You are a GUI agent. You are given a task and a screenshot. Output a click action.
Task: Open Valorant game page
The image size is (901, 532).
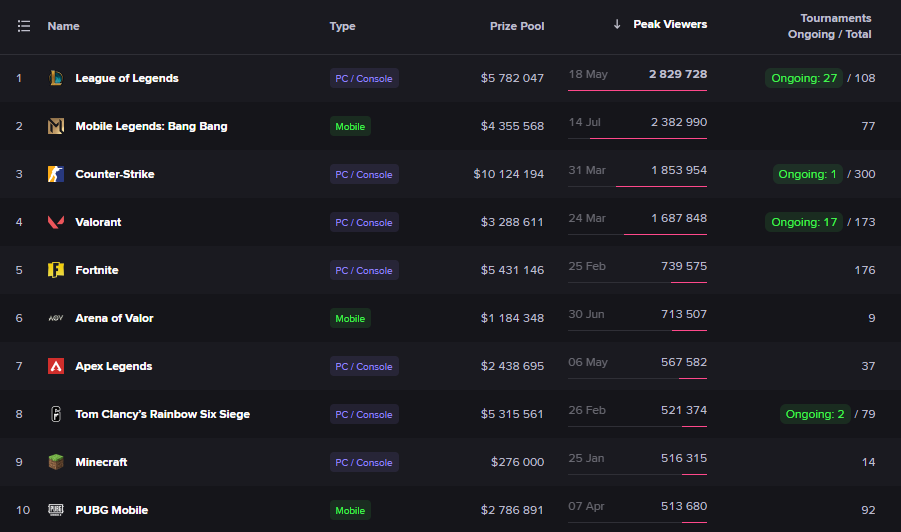[98, 222]
